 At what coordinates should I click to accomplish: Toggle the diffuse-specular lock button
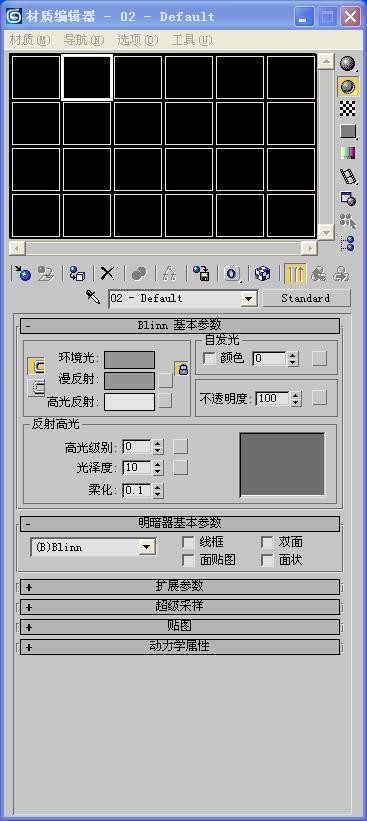(x=36, y=387)
